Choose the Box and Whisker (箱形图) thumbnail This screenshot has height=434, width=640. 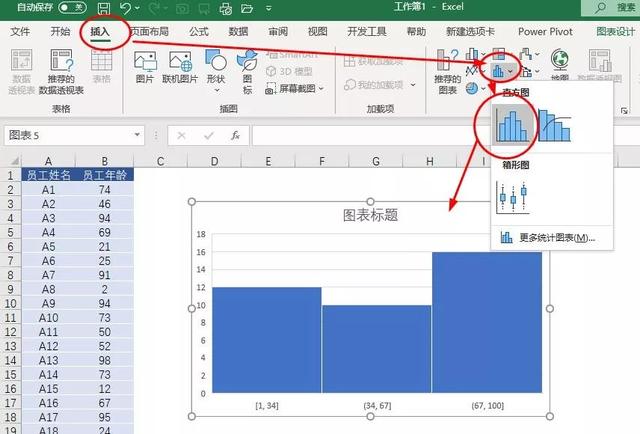pyautogui.click(x=513, y=198)
